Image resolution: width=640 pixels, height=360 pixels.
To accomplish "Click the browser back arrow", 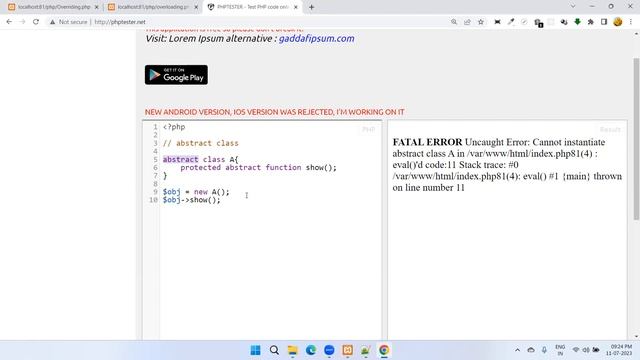I will tap(9, 22).
